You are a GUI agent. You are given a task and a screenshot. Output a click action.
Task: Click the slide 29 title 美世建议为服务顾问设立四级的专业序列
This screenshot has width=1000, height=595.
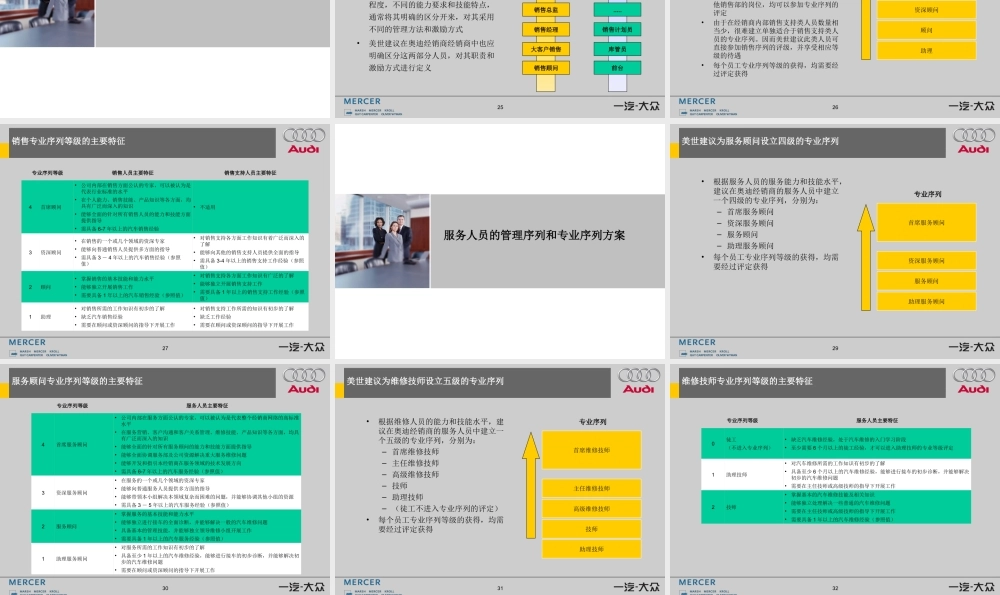760,141
